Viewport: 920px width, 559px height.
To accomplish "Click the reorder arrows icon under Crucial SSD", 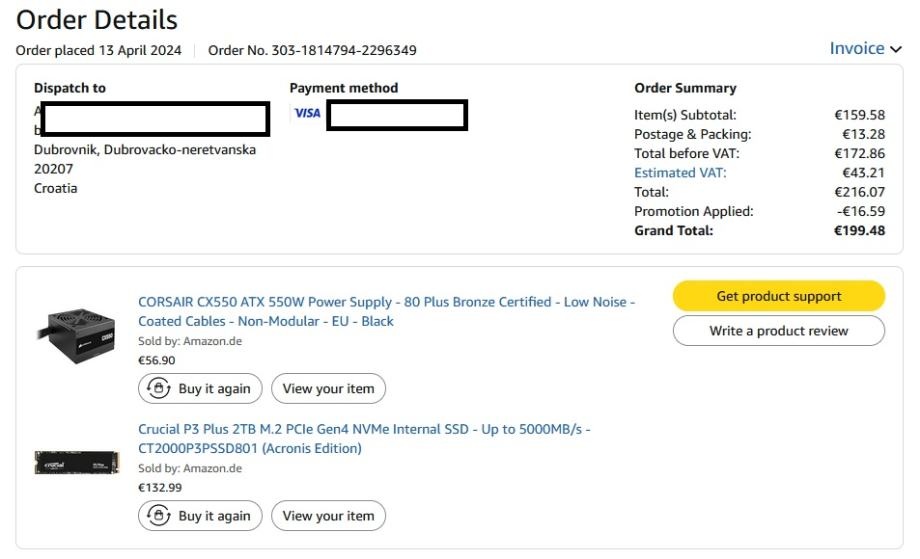I will [158, 516].
